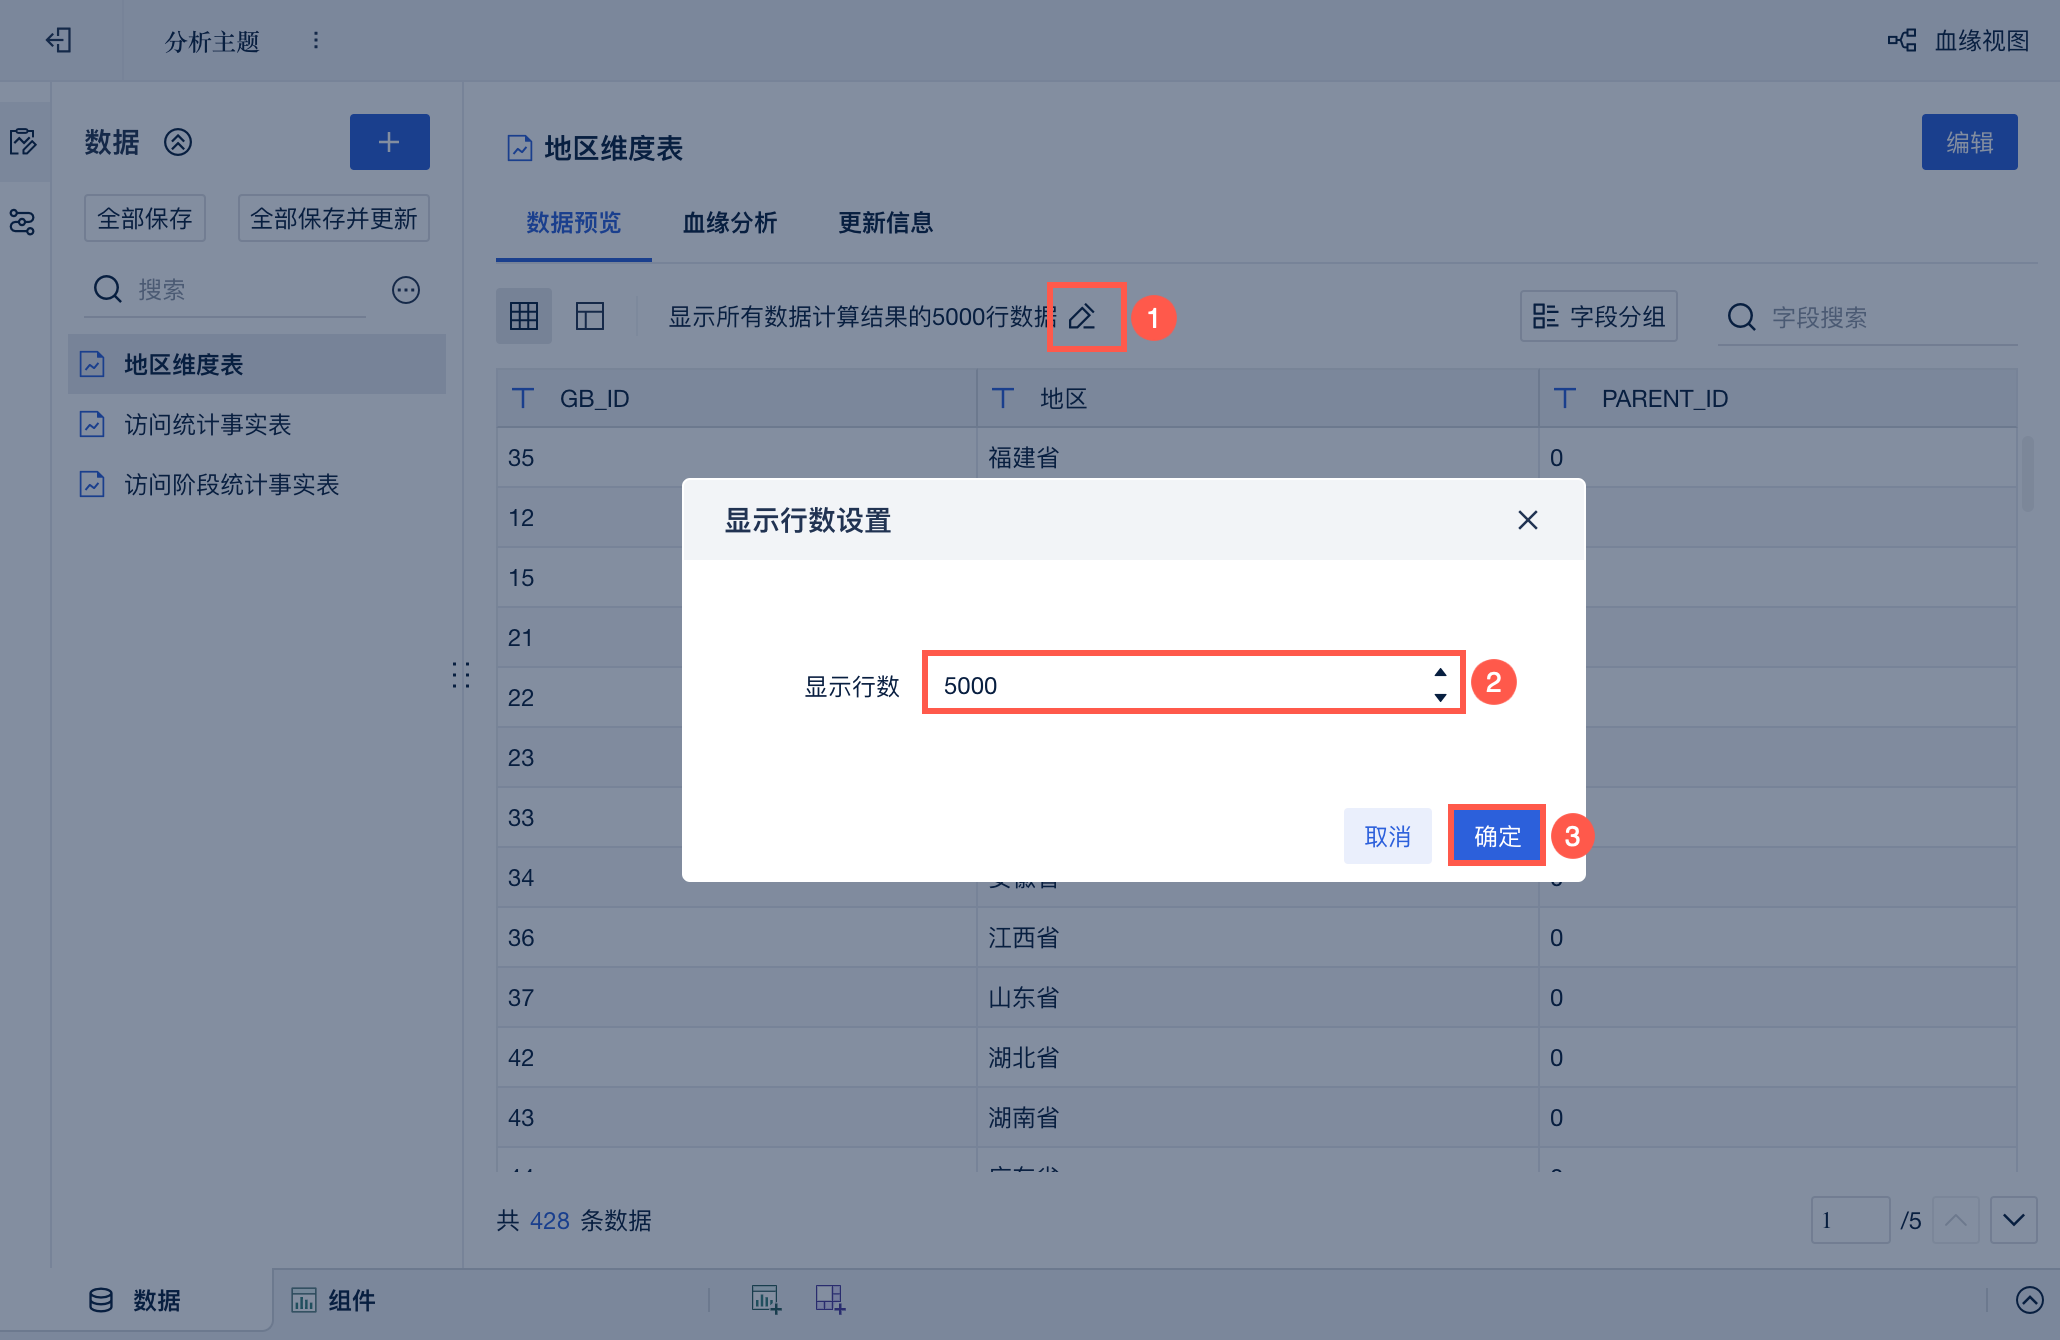
Task: Click the circled ellipsis icon beside search
Action: pyautogui.click(x=405, y=290)
